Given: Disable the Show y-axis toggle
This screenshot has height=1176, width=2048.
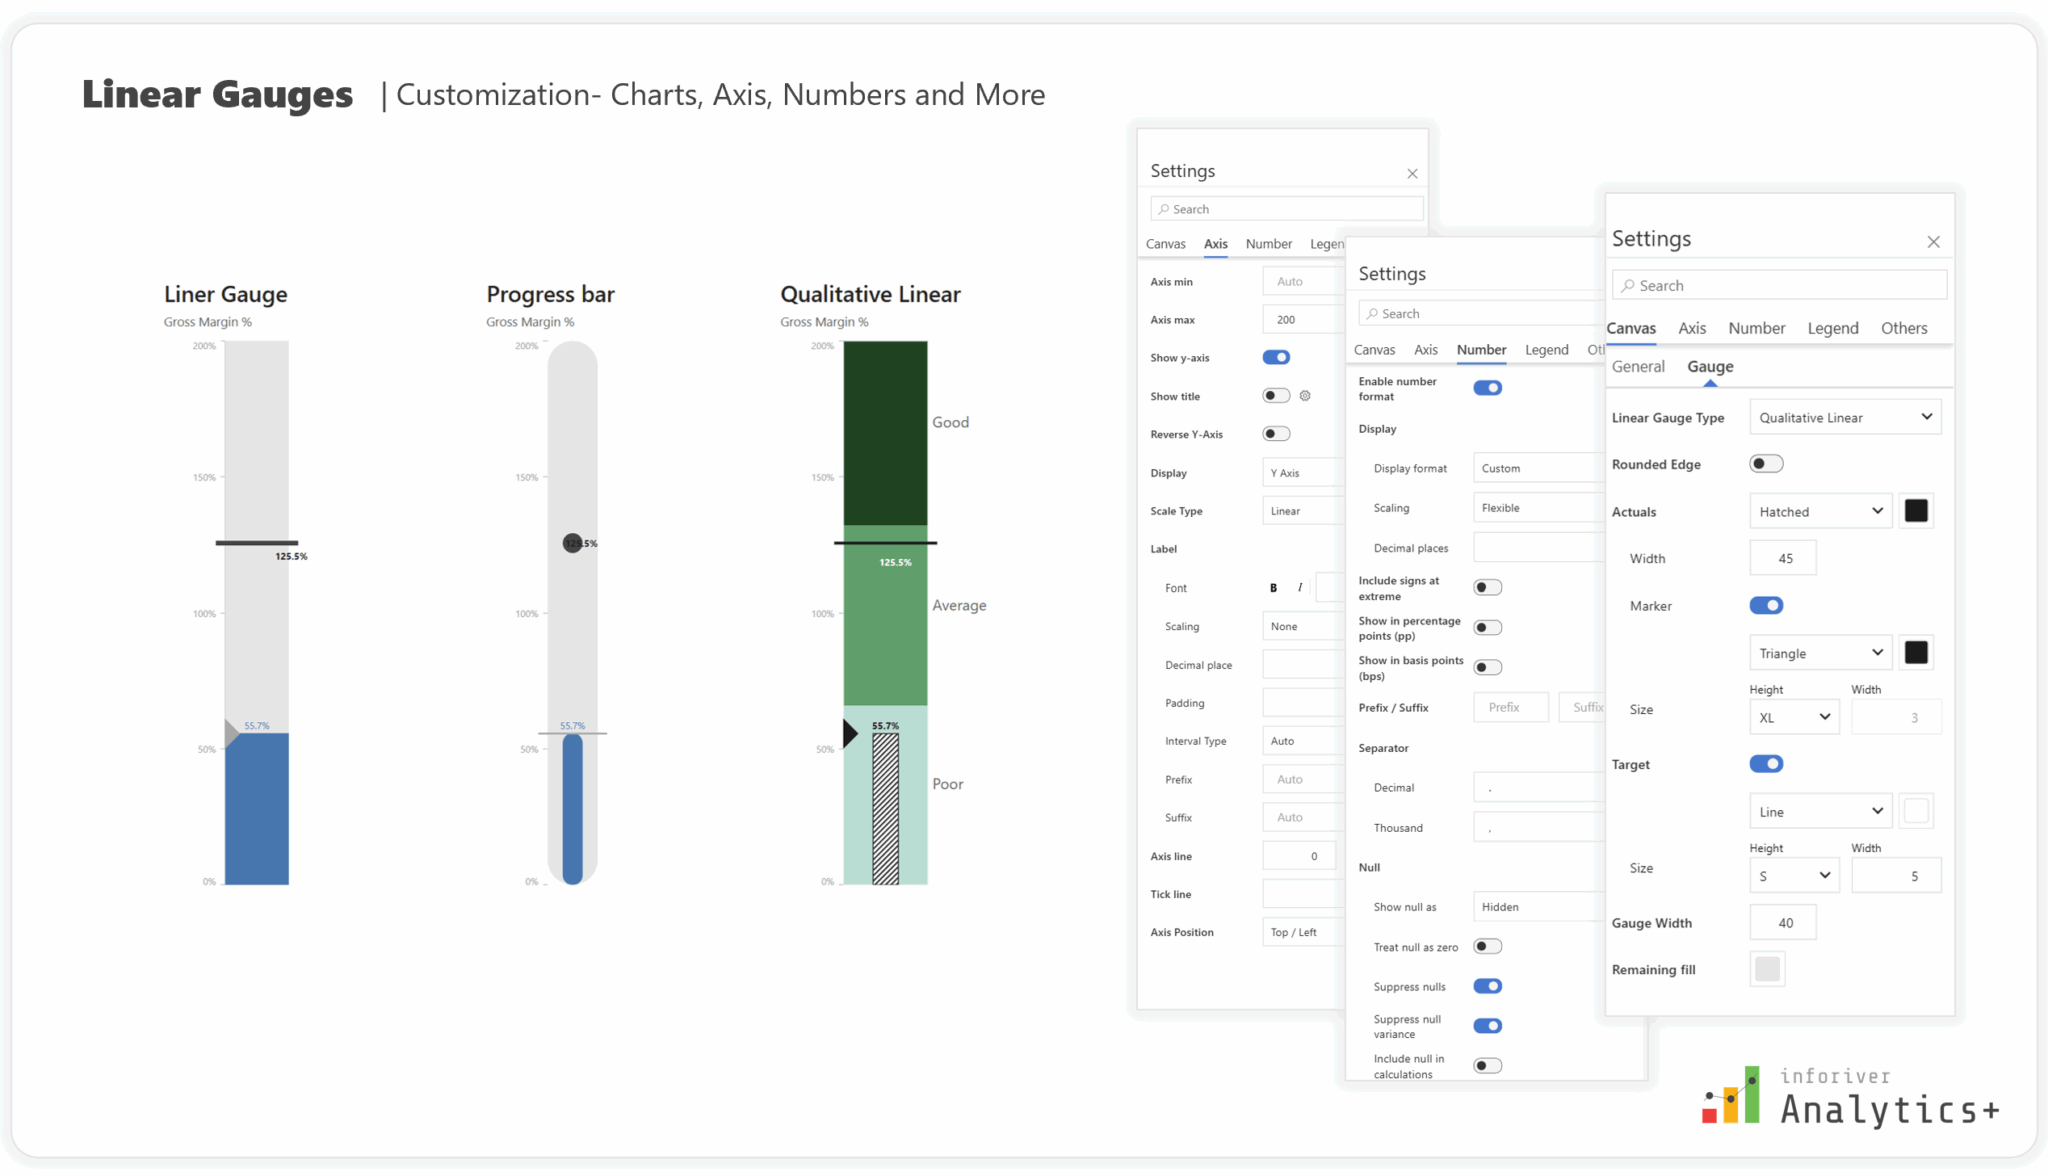Looking at the screenshot, I should 1276,357.
